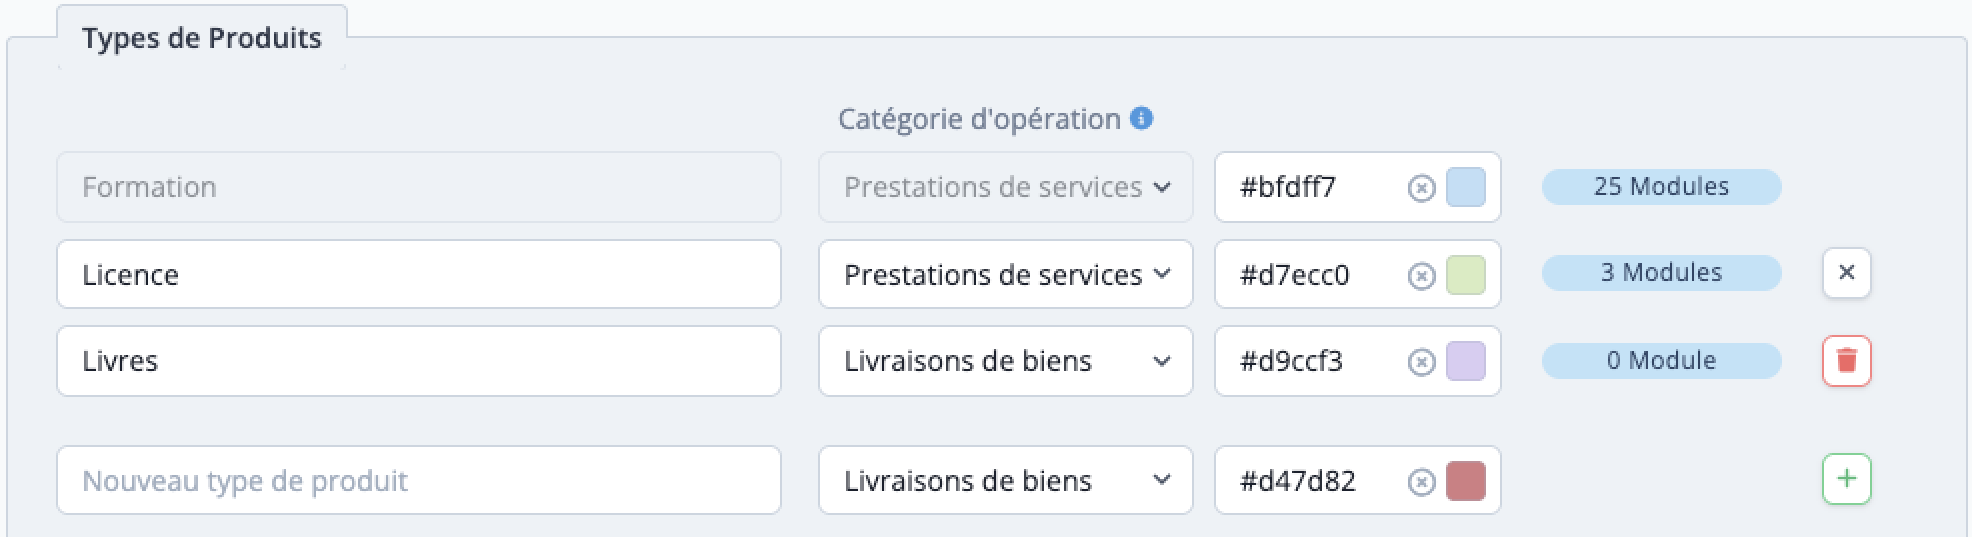Delete the Livres product type
Screen dimensions: 1972x537
coord(1846,361)
